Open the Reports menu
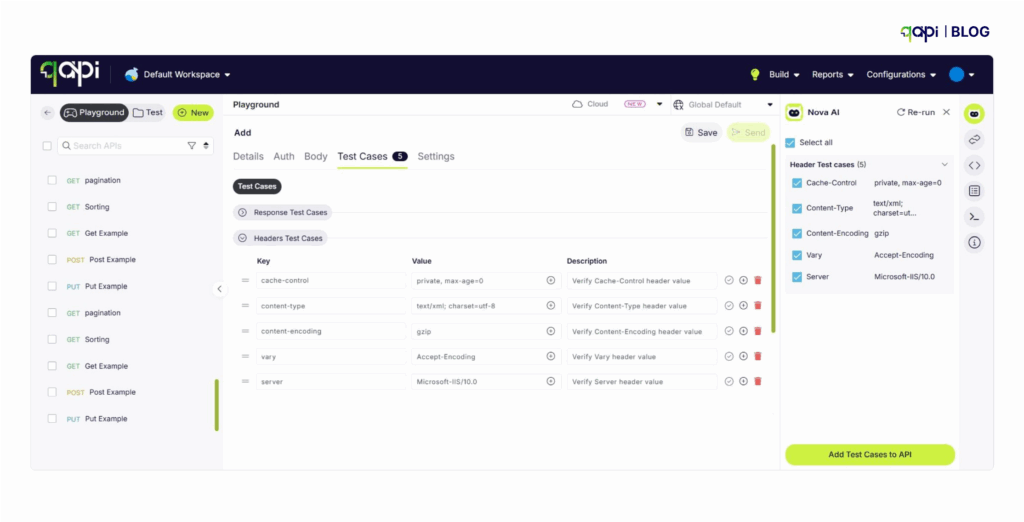 pos(832,75)
